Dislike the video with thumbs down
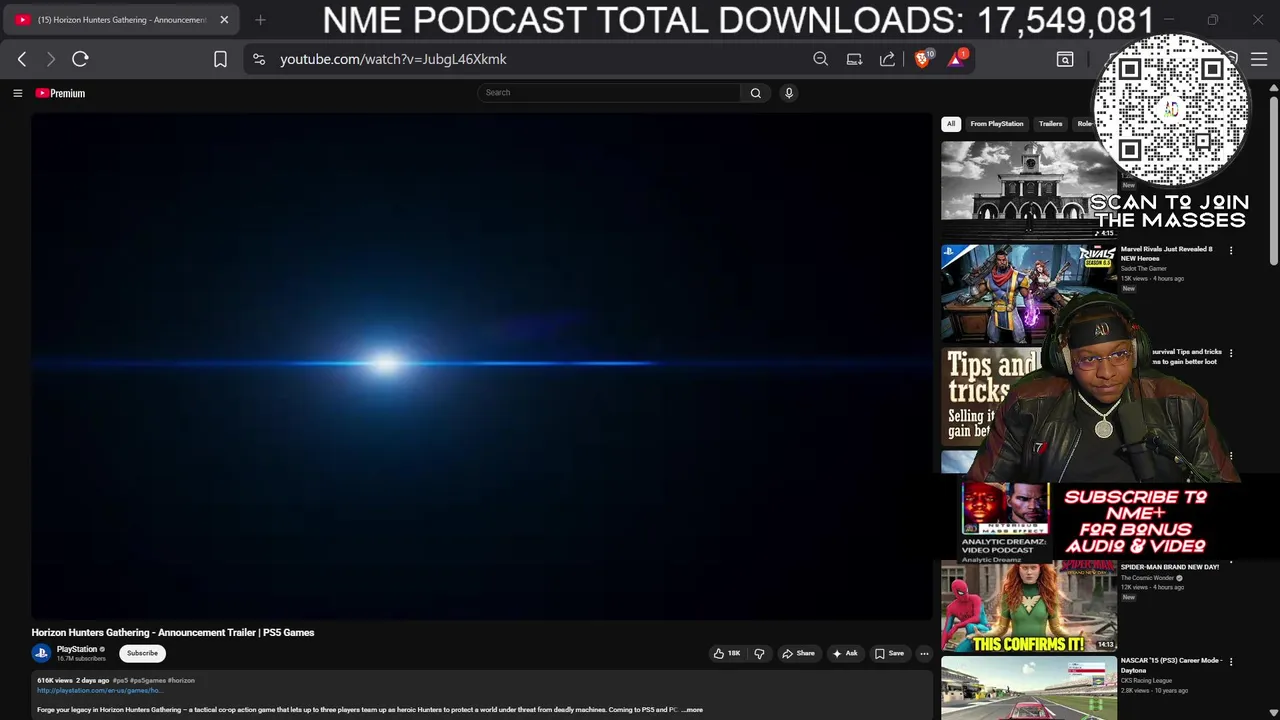This screenshot has height=720, width=1280. point(759,653)
